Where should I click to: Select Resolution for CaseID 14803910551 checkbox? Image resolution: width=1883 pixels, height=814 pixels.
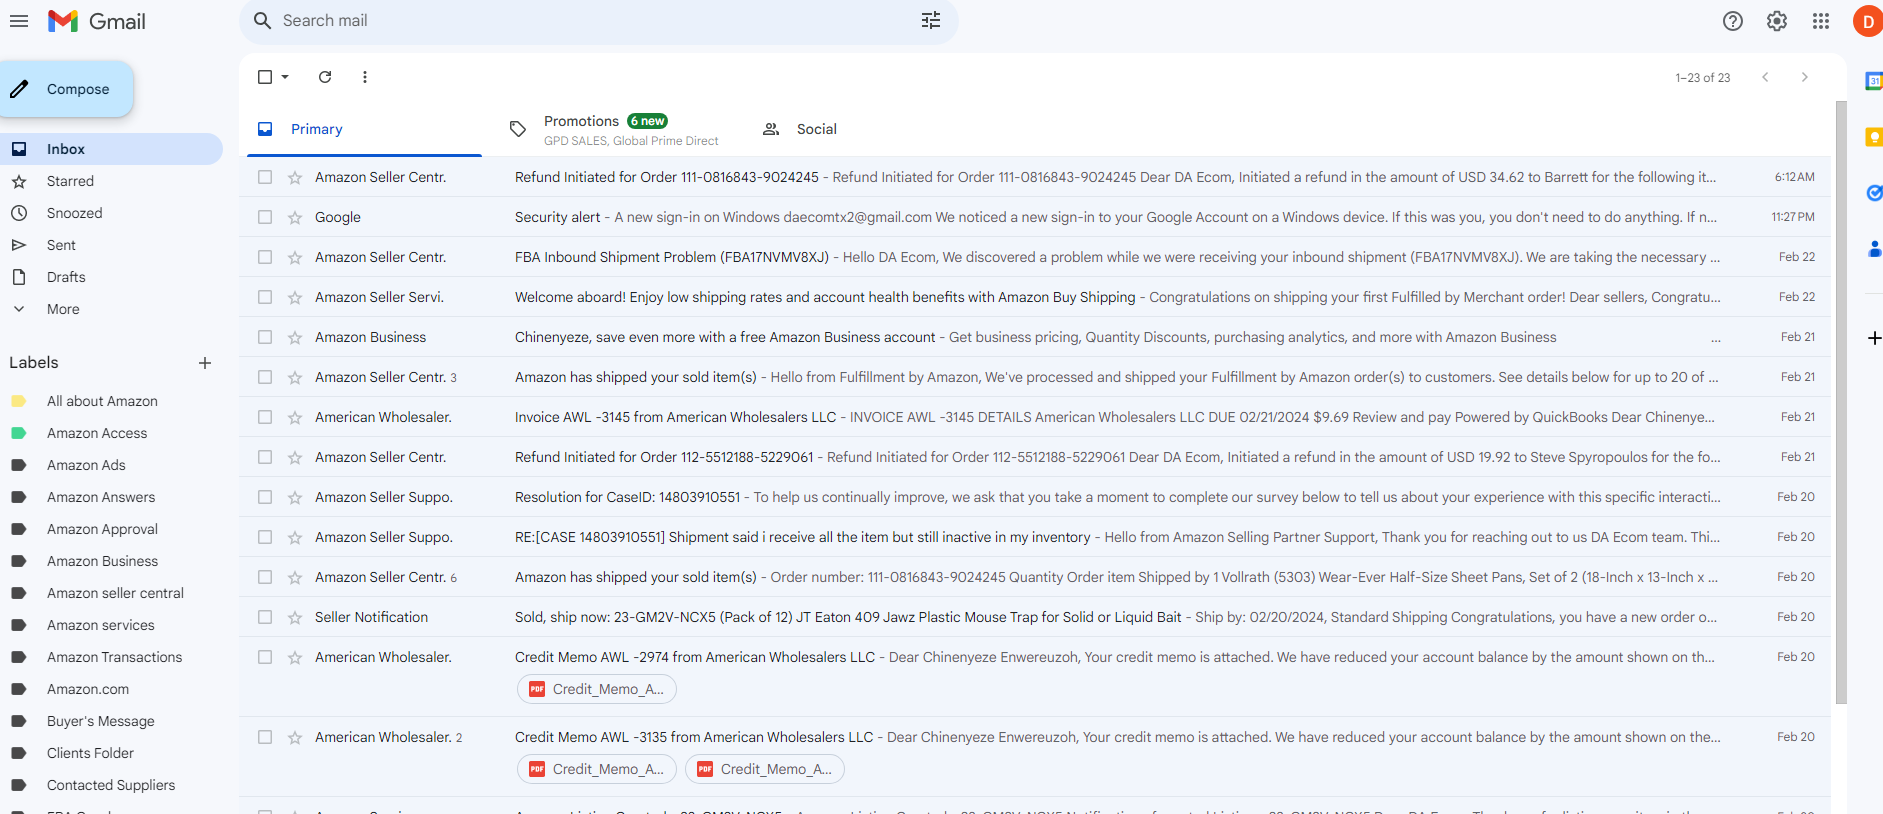coord(265,497)
